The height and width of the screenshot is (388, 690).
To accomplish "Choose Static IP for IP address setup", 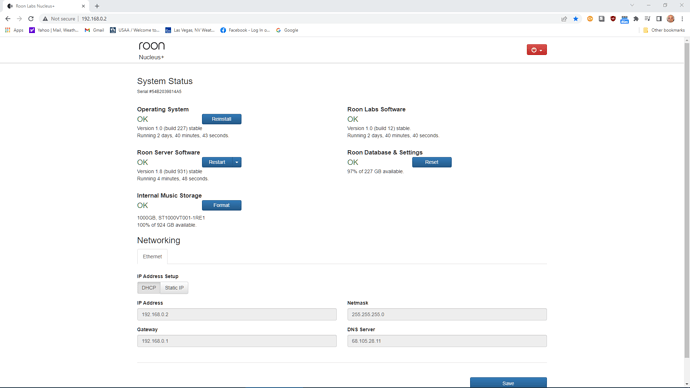I will click(174, 288).
